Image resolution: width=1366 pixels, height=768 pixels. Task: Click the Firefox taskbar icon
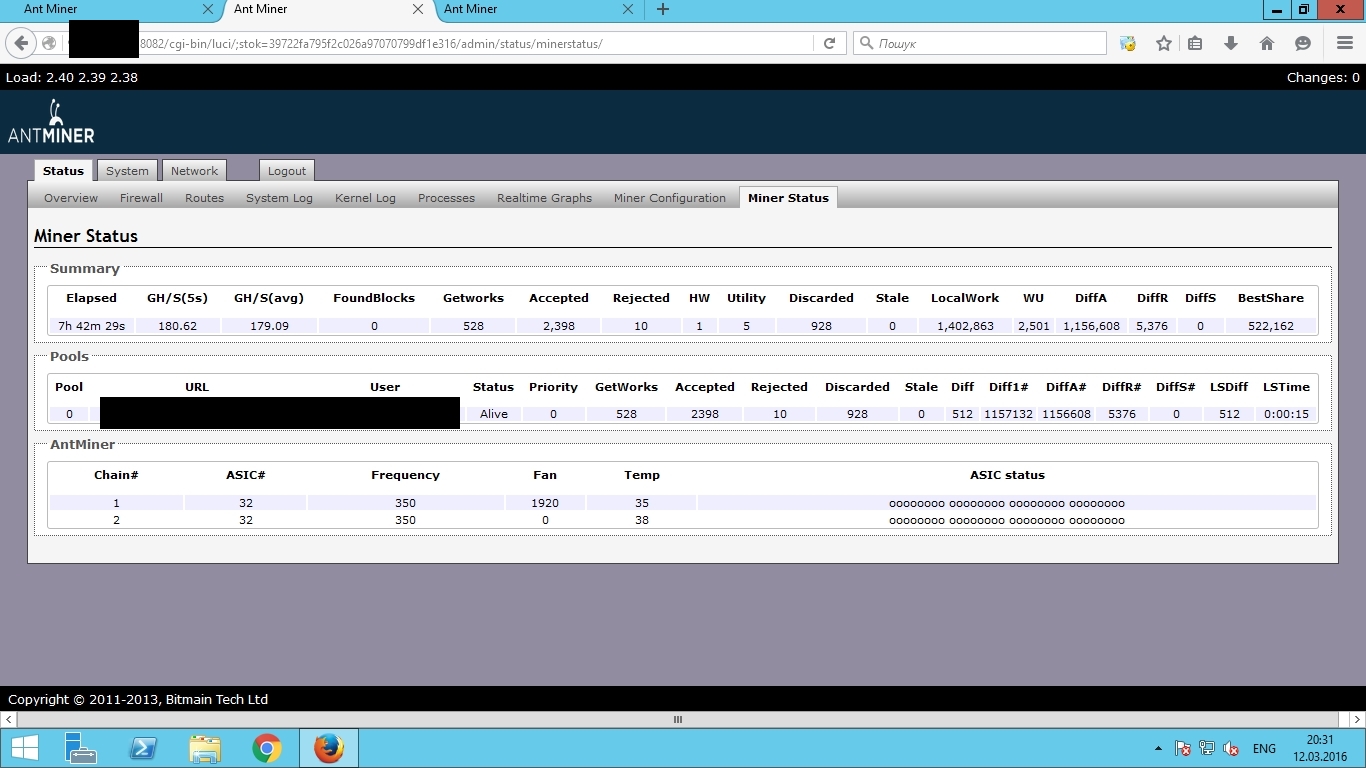click(x=328, y=748)
